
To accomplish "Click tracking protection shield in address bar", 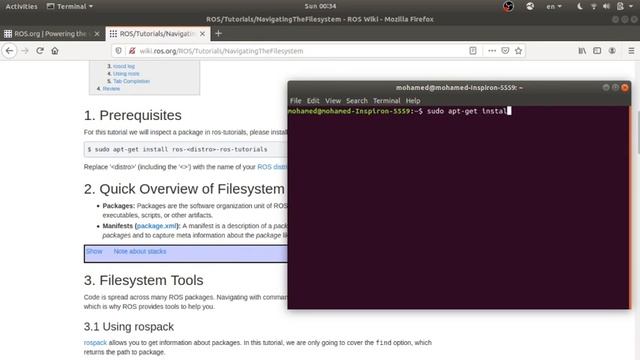I will pyautogui.click(x=118, y=51).
